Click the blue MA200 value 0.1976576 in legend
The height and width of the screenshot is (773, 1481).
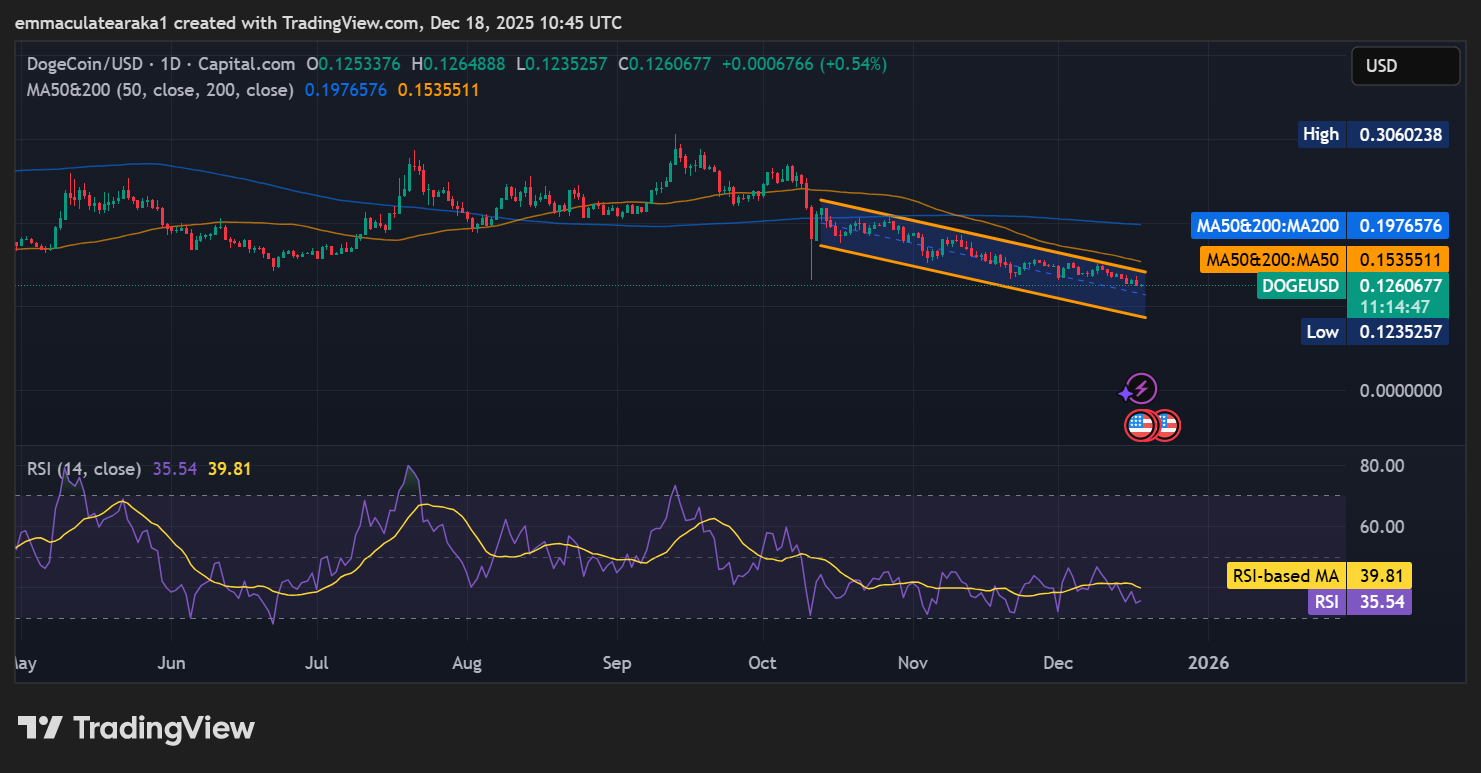(345, 90)
